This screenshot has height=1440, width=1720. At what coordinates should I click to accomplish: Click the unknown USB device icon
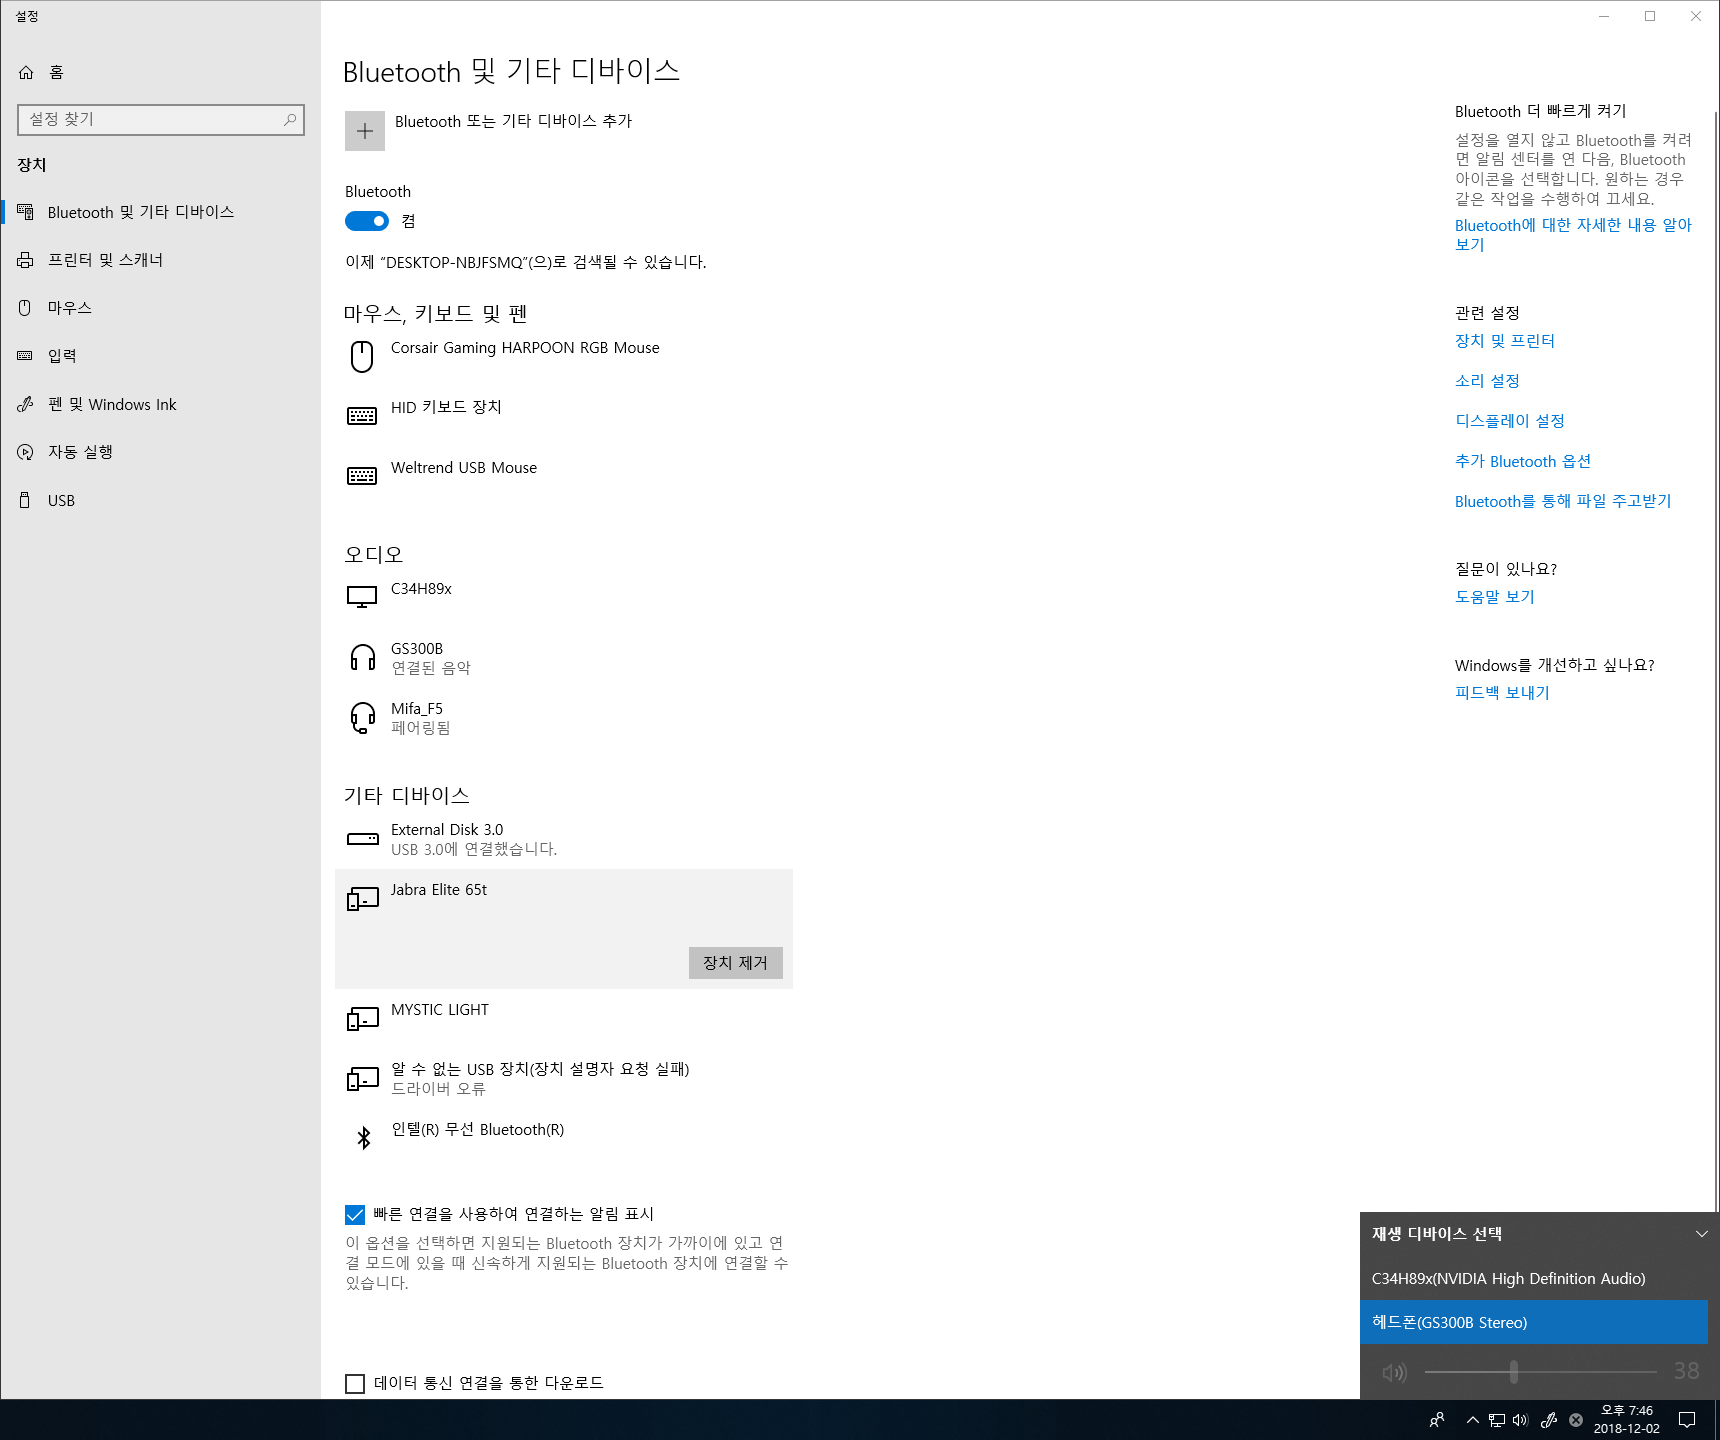pyautogui.click(x=362, y=1079)
